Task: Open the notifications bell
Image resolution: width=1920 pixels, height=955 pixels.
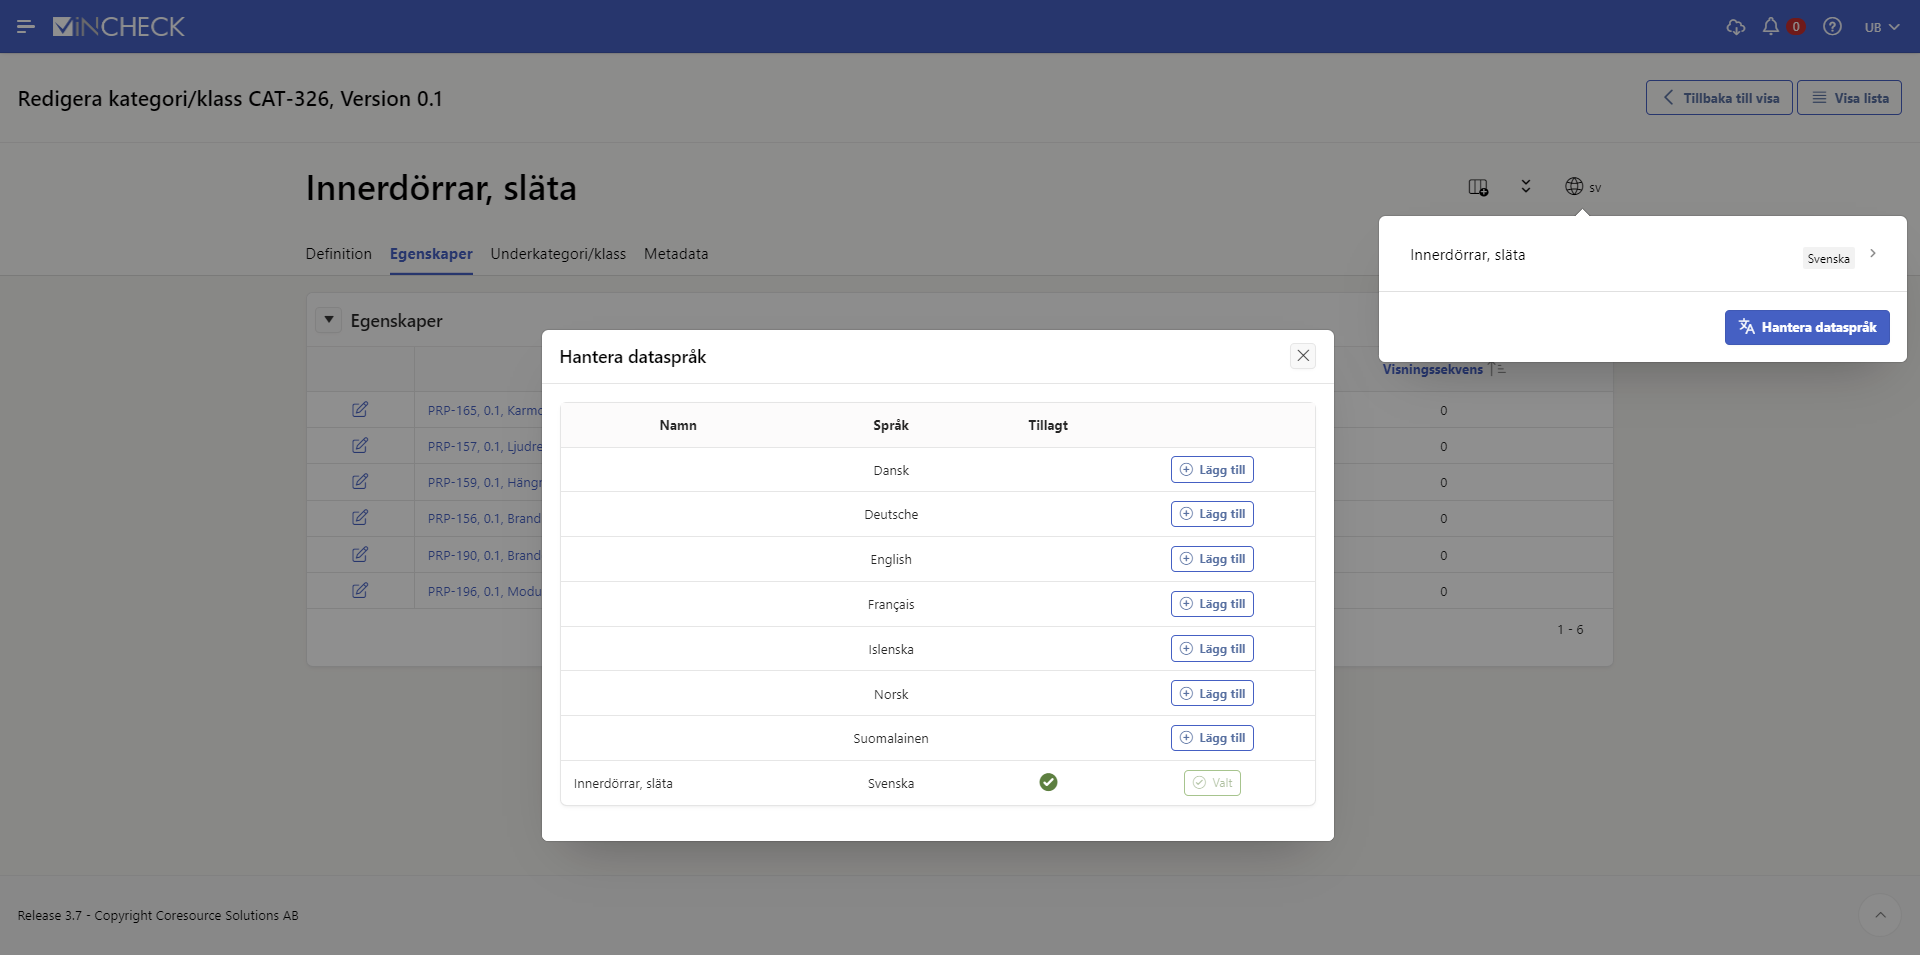Action: pos(1771,27)
